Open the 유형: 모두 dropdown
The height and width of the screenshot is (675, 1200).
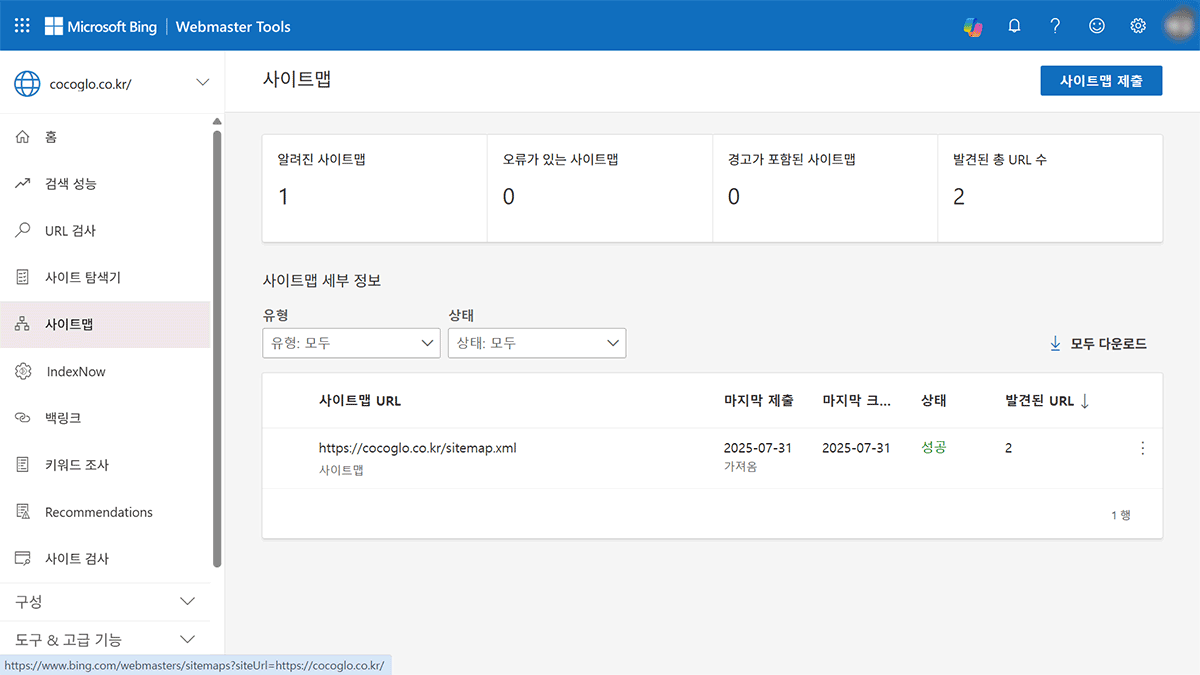(x=351, y=343)
